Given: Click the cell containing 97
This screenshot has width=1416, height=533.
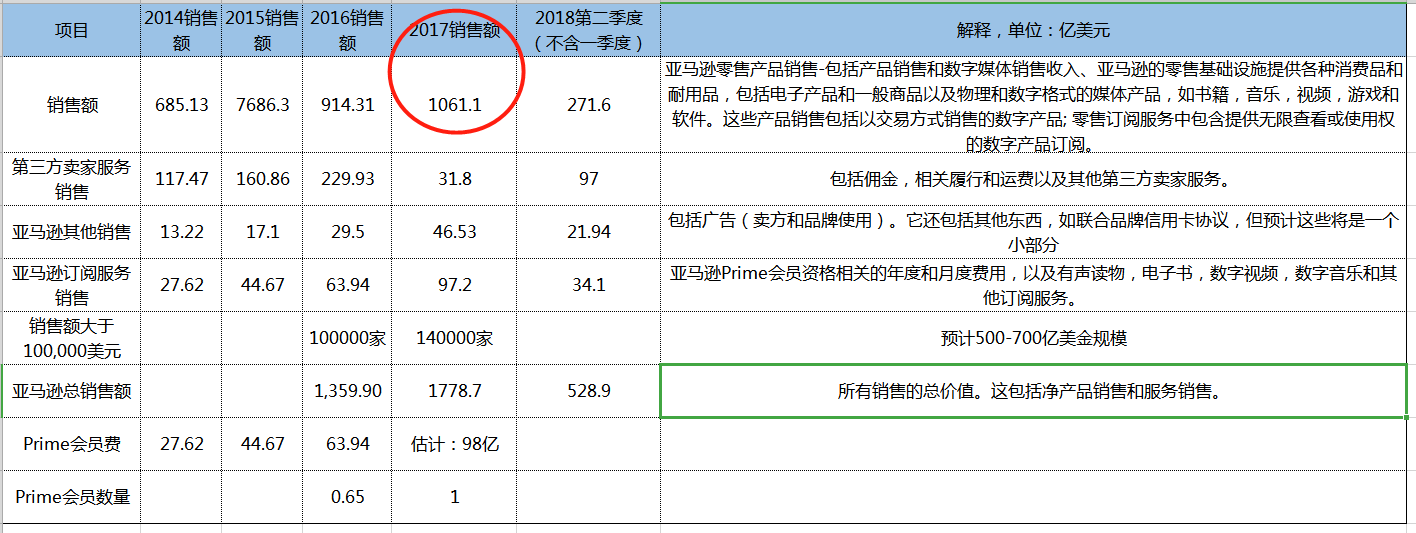Looking at the screenshot, I should pos(588,179).
